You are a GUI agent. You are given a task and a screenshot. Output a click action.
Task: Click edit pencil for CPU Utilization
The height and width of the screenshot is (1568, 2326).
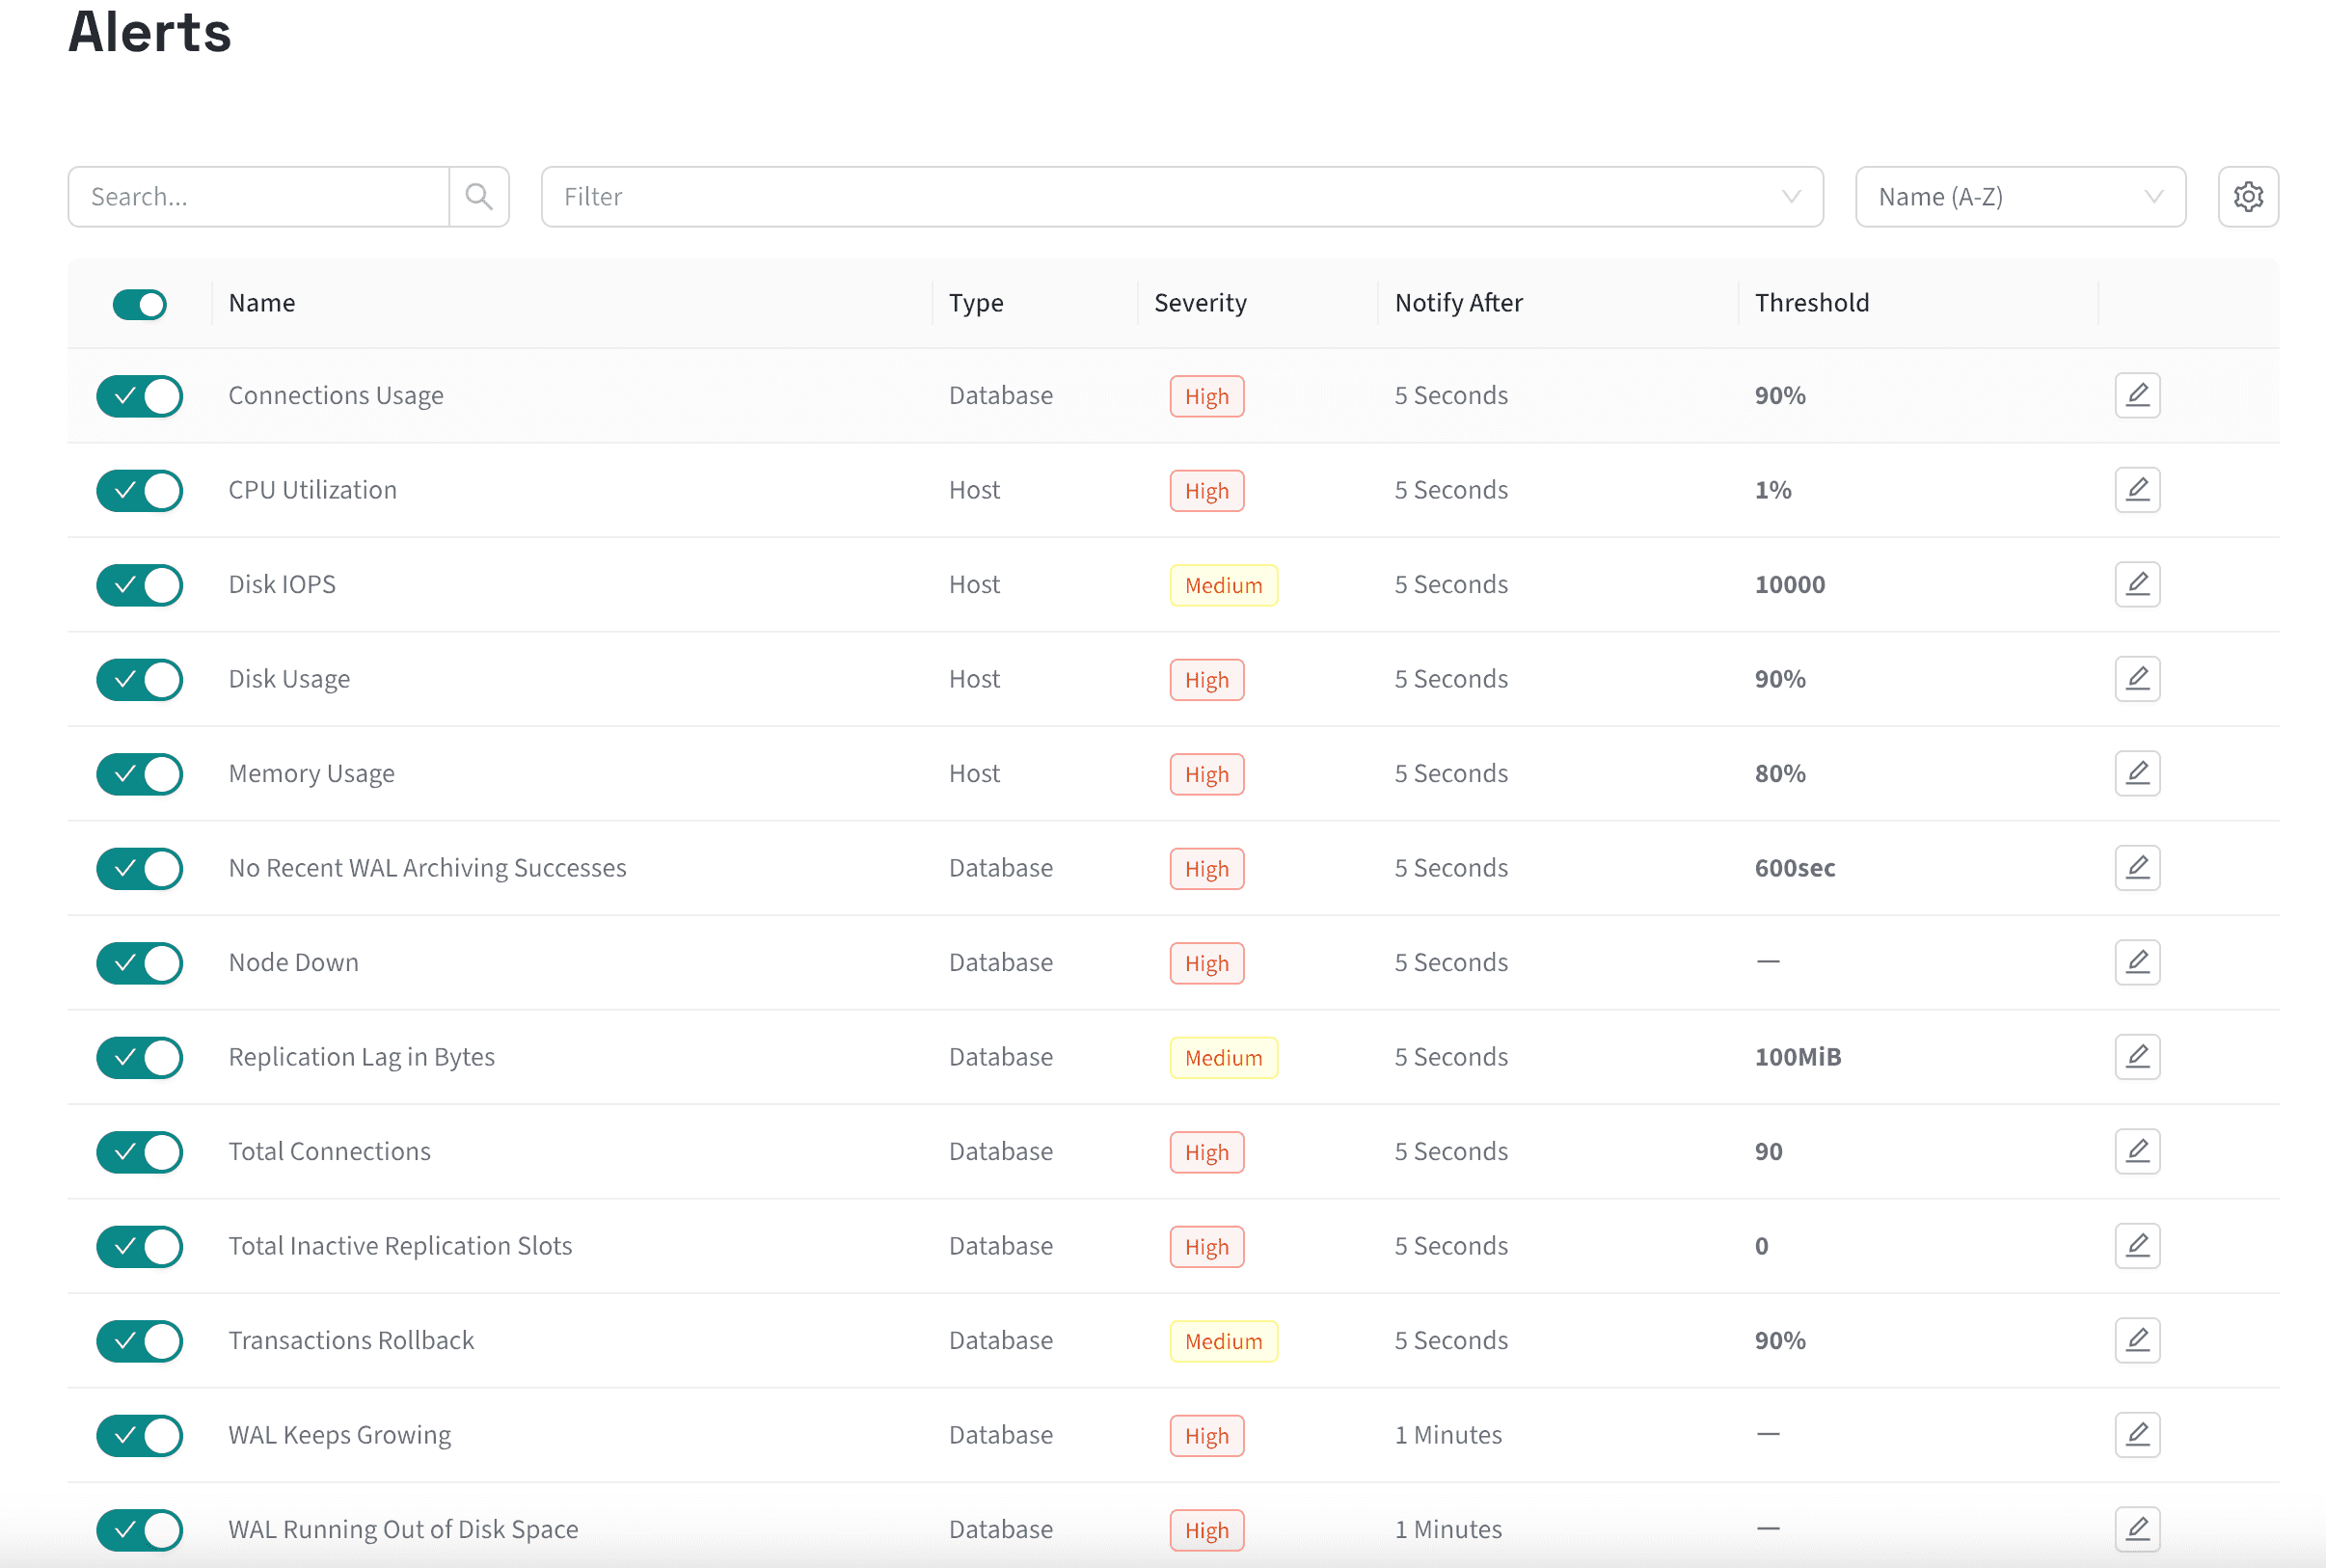(x=2137, y=490)
